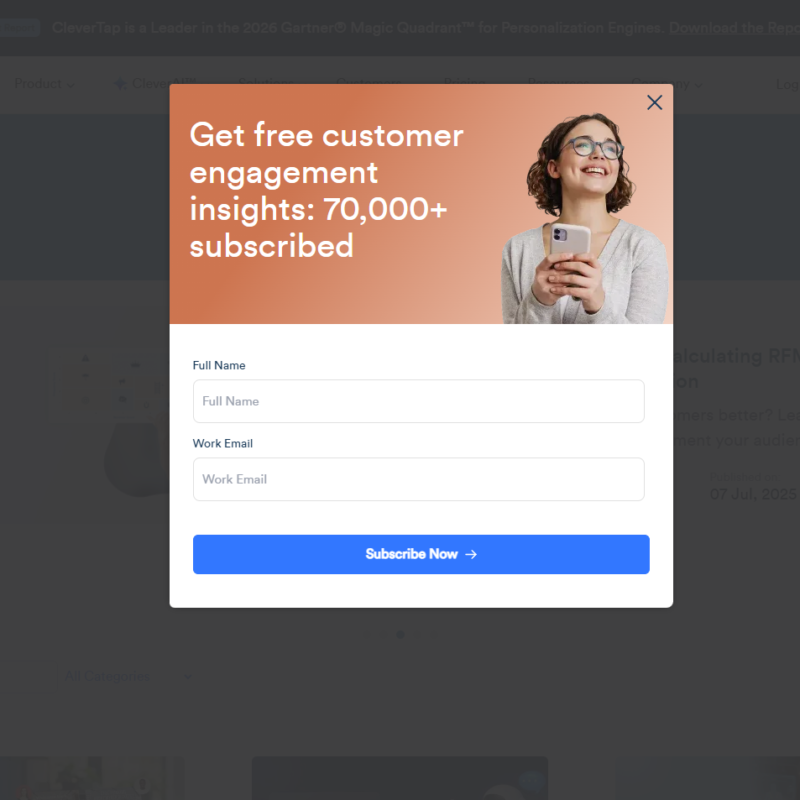The width and height of the screenshot is (800, 800).
Task: Click the chat bubble icon at bottom
Action: pyautogui.click(x=531, y=781)
